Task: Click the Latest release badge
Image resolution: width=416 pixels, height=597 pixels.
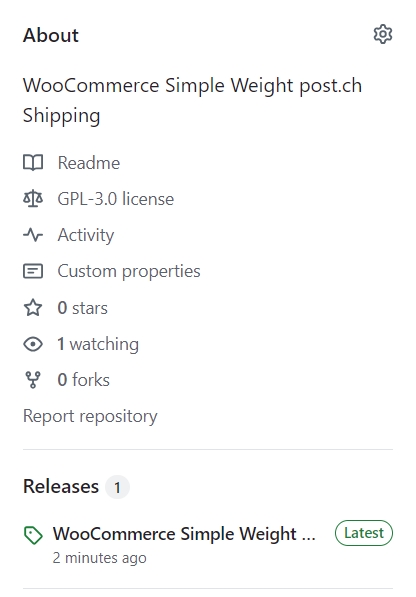Action: pyautogui.click(x=364, y=533)
